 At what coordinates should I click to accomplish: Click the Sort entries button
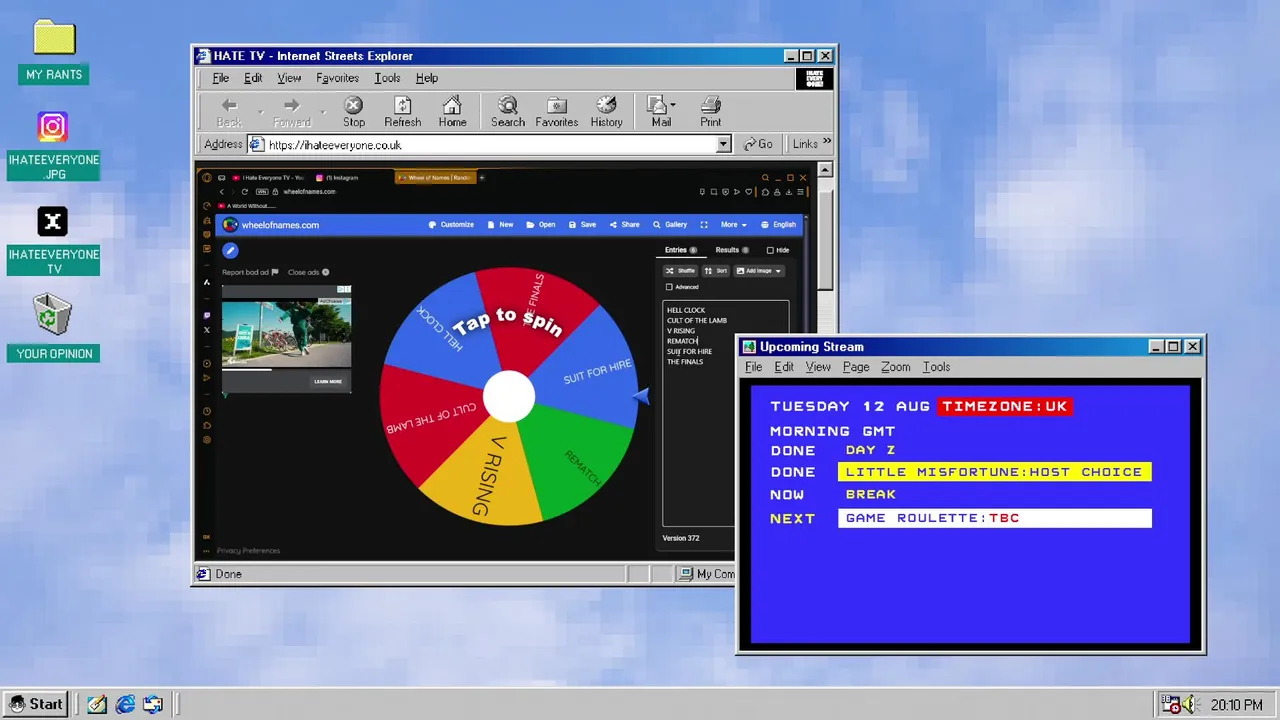(715, 271)
